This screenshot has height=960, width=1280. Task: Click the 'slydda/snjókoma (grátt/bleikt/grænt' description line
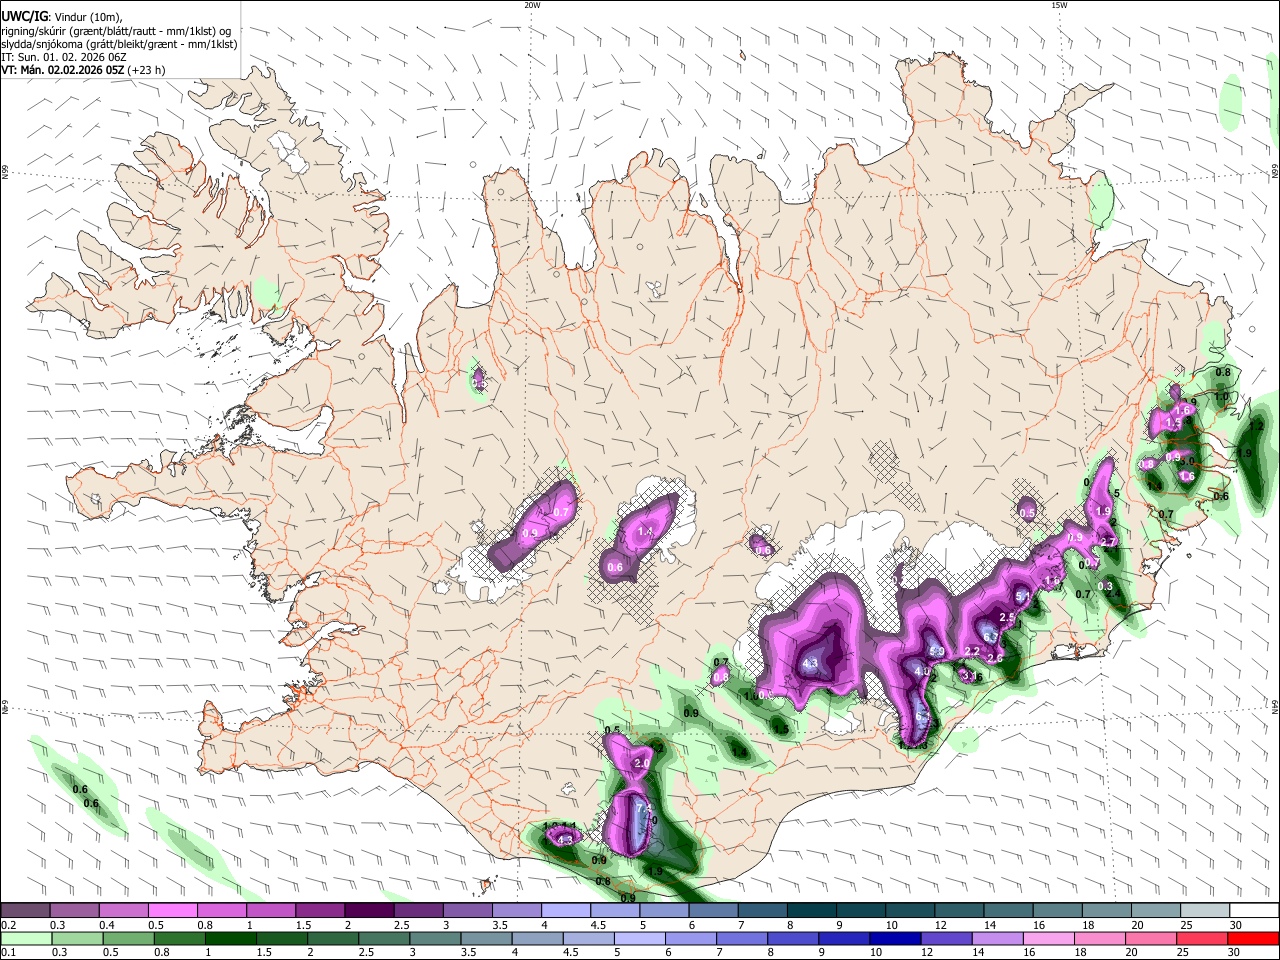point(119,44)
